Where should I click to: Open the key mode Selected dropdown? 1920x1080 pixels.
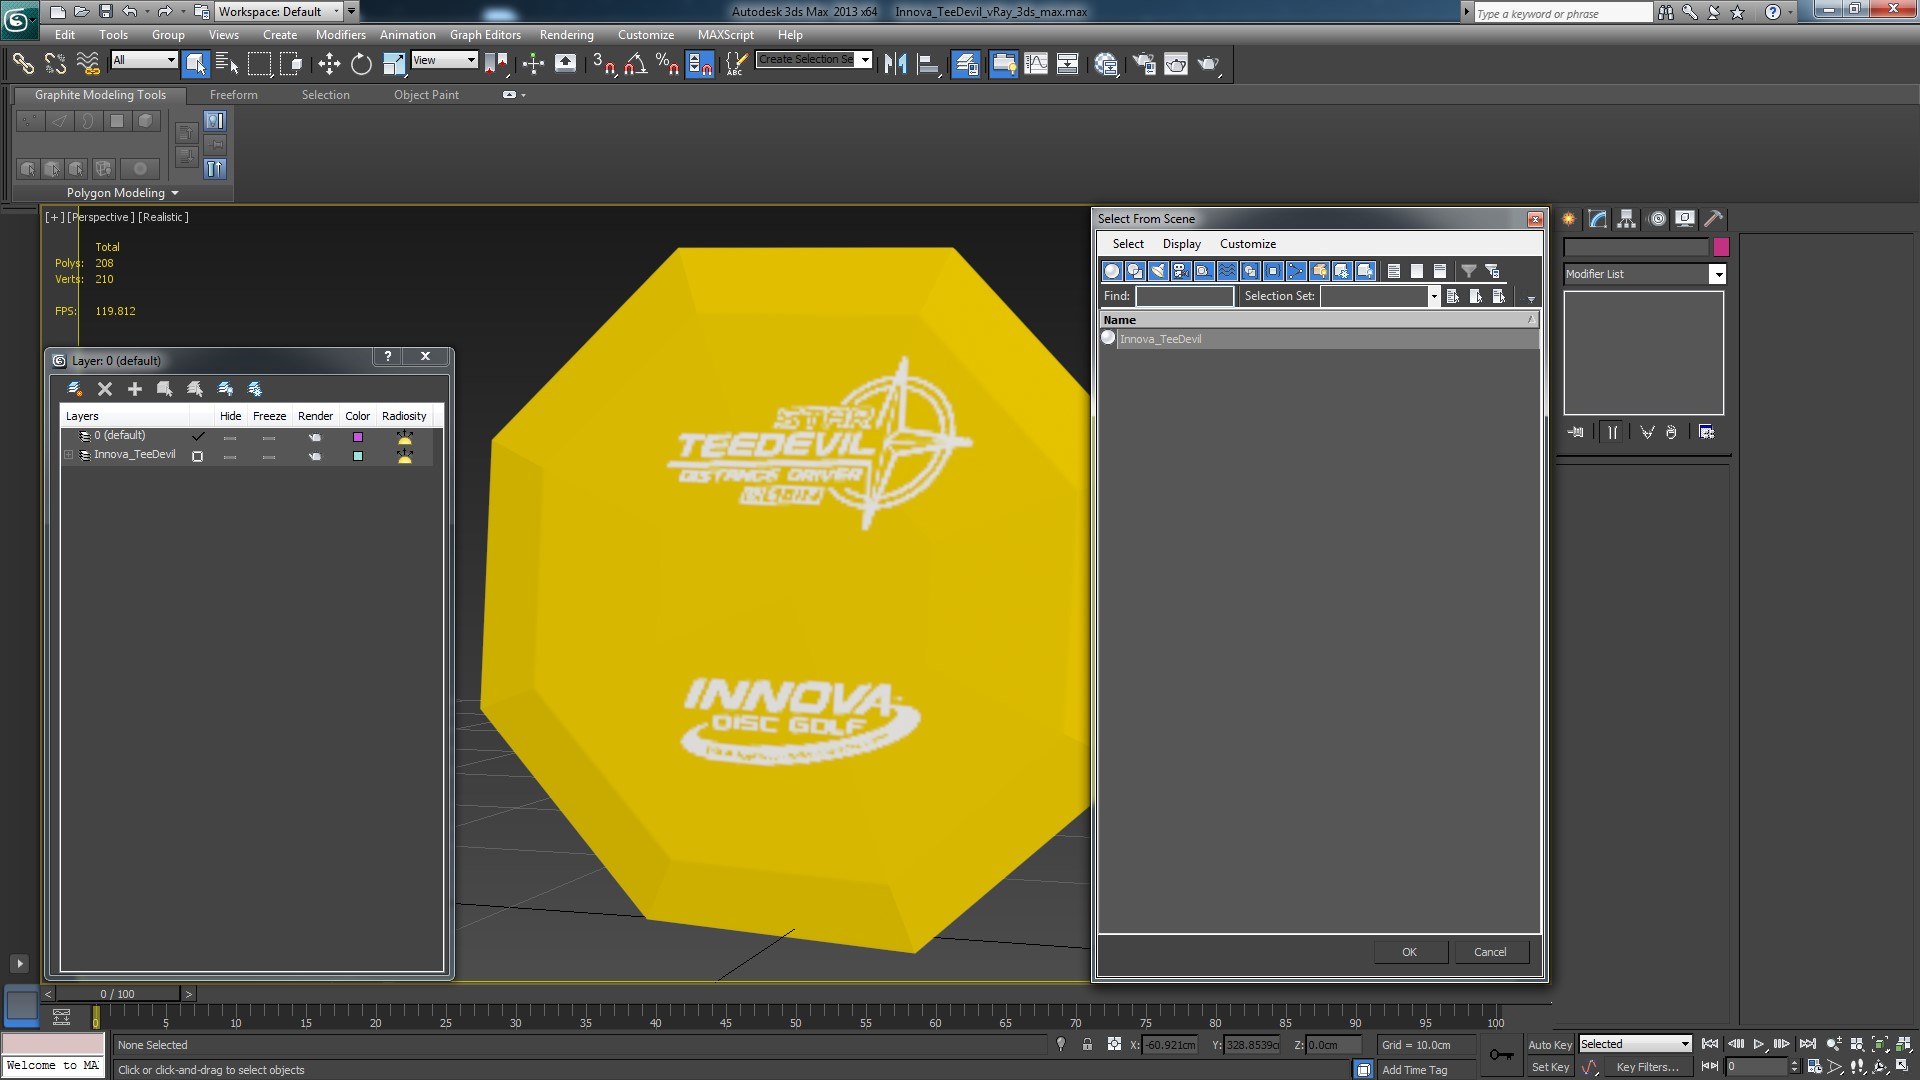1635,1044
